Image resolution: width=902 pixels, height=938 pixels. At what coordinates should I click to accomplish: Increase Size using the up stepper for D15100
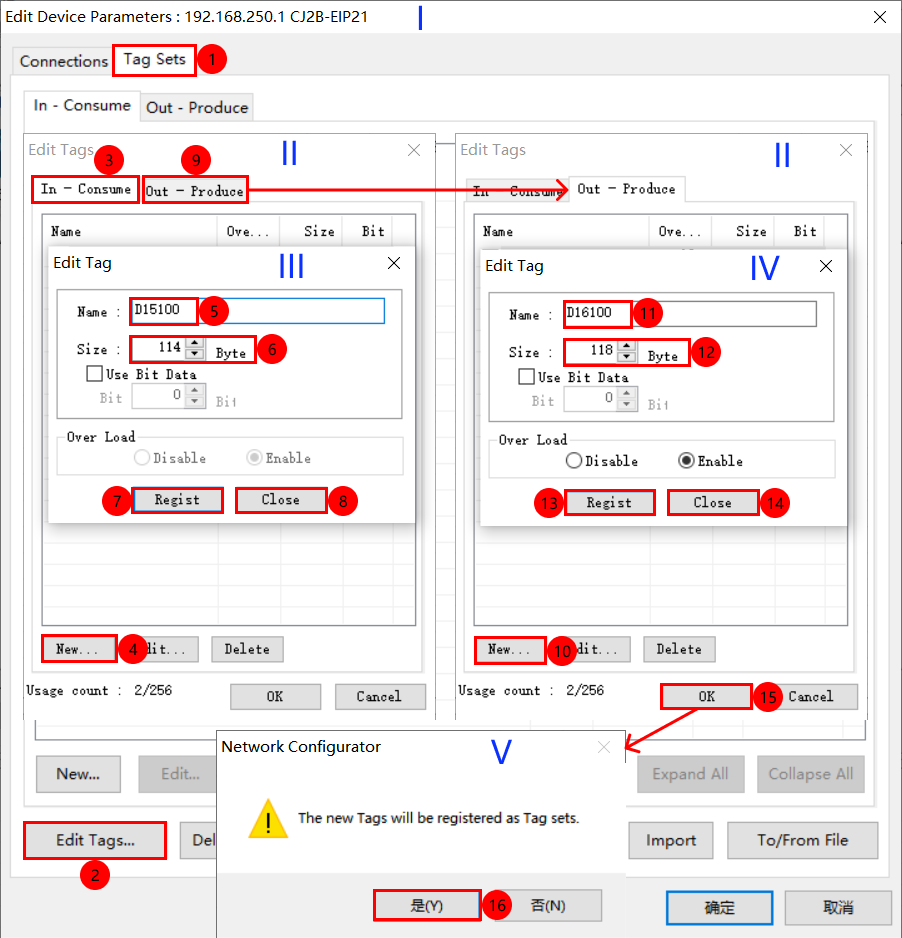195,343
